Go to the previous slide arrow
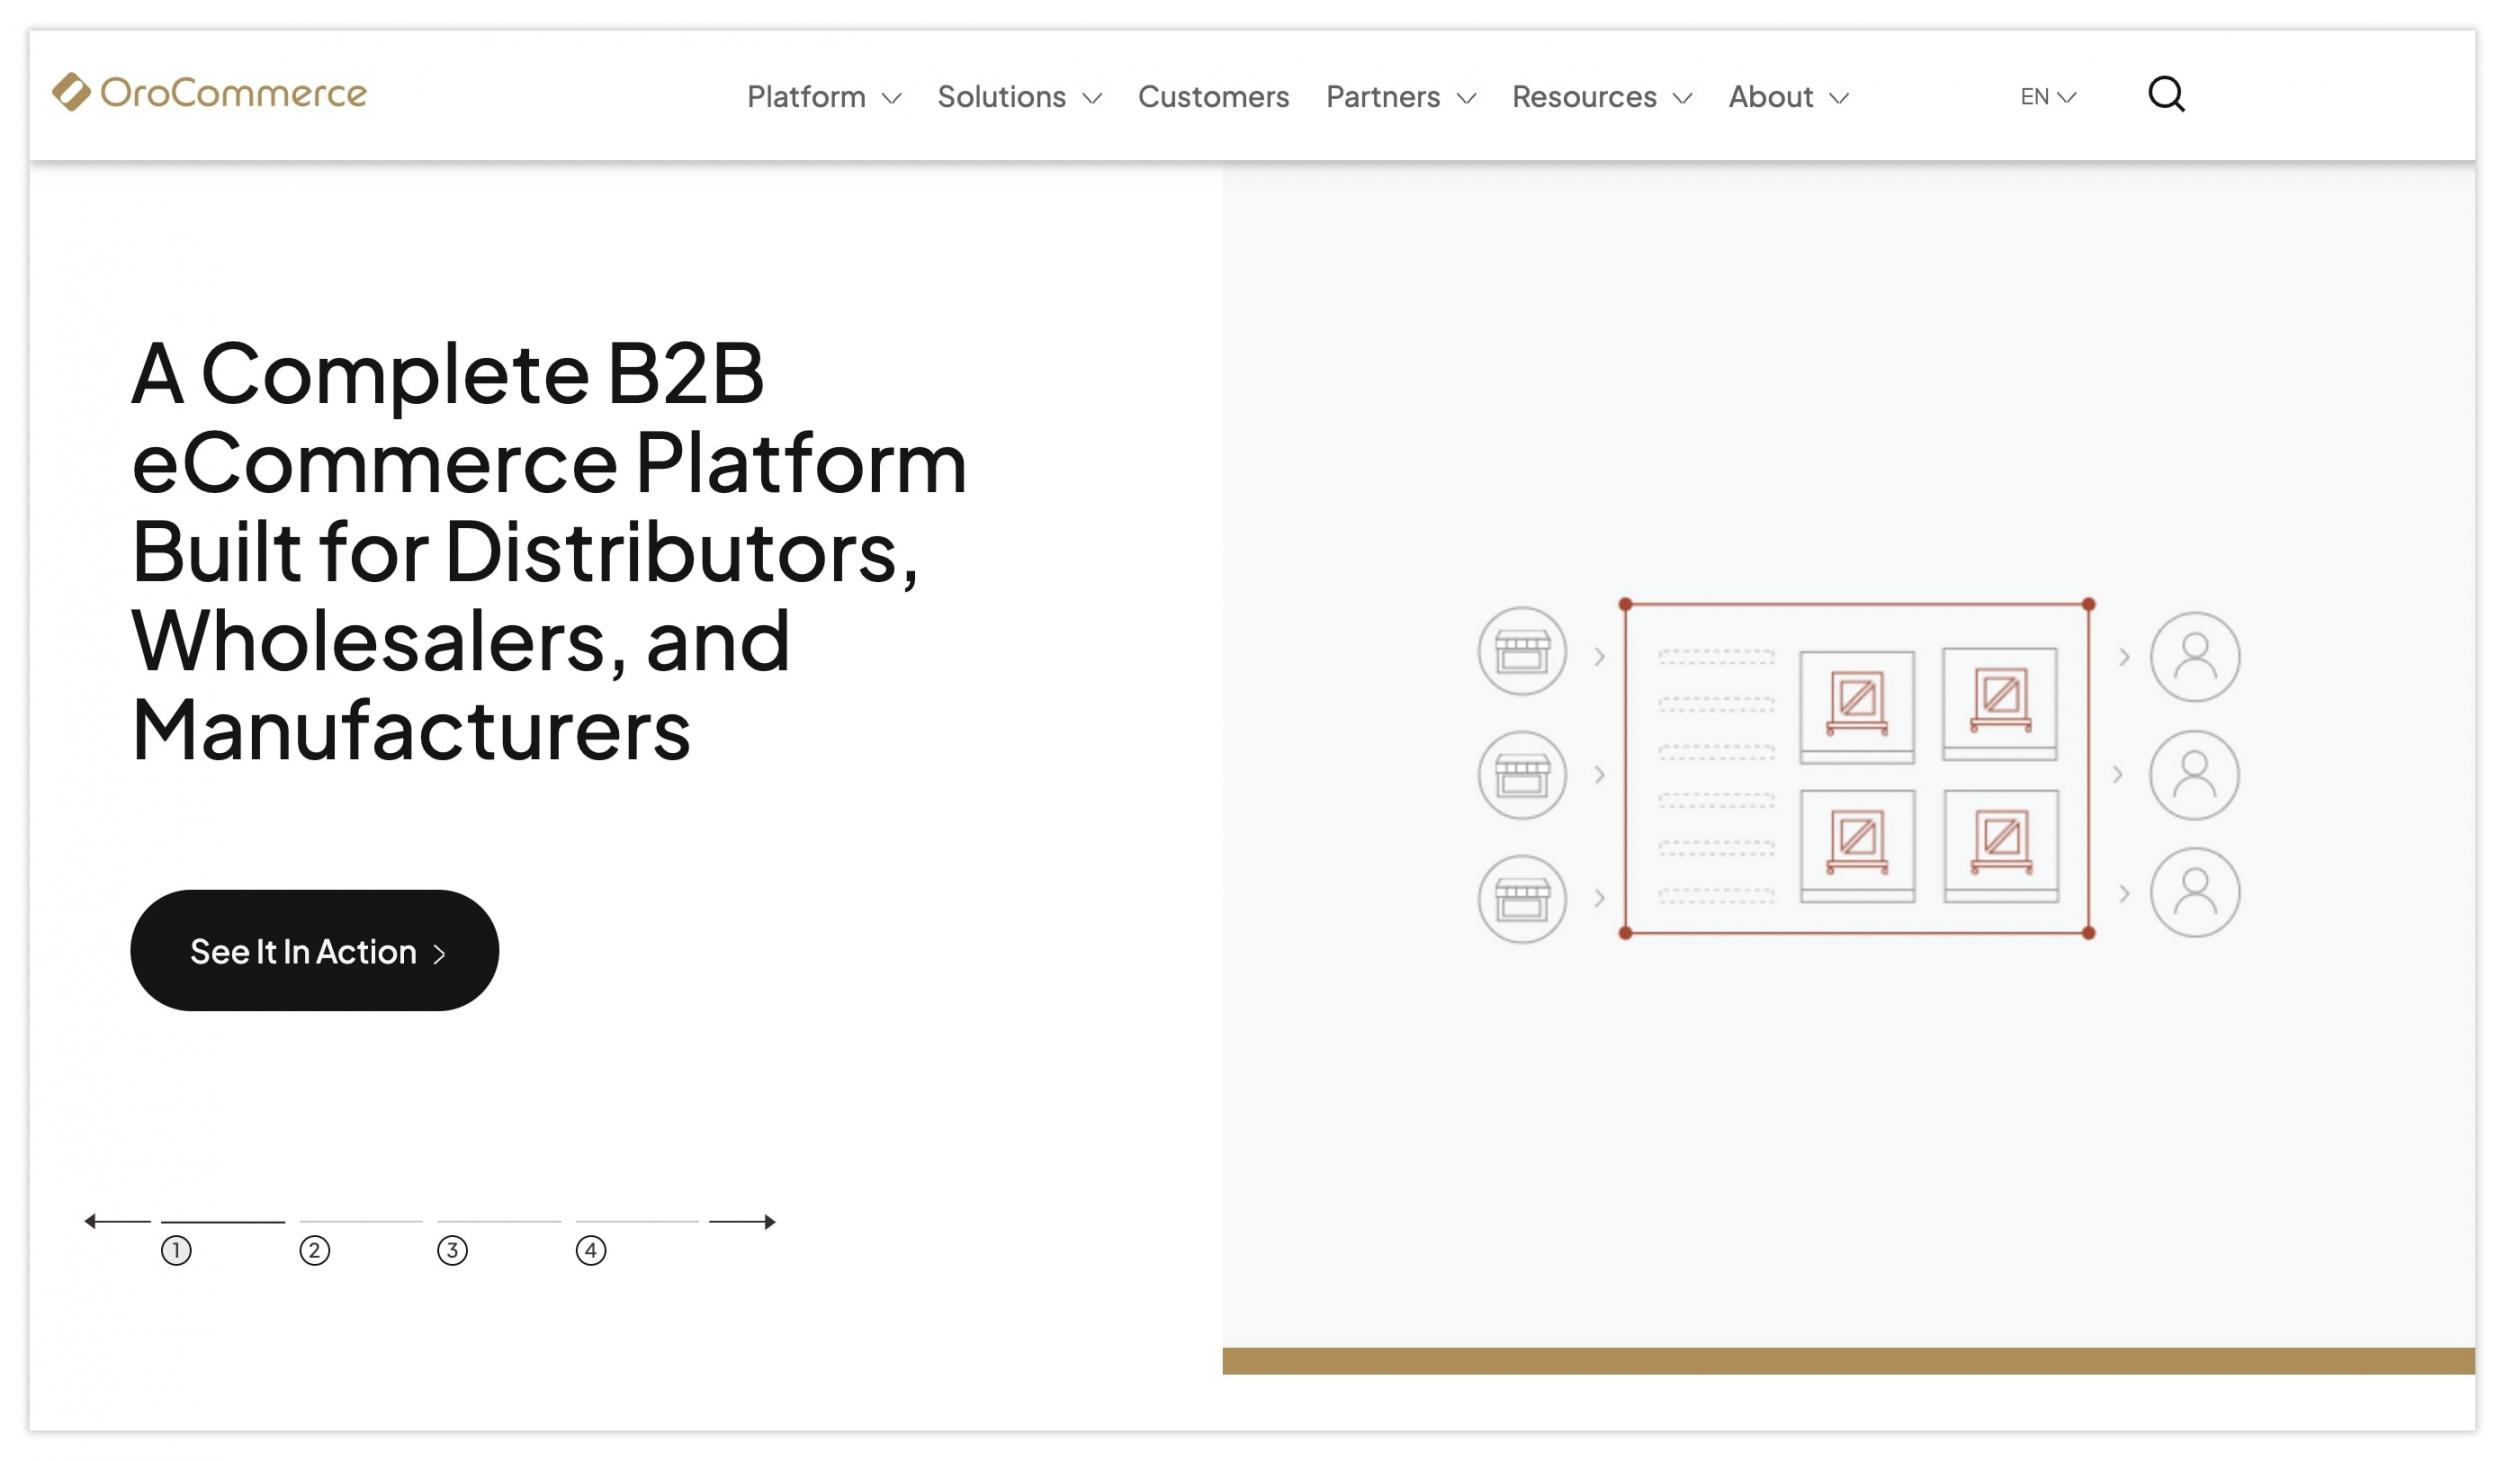Screen dimensions: 2505x1461 pos(117,1221)
